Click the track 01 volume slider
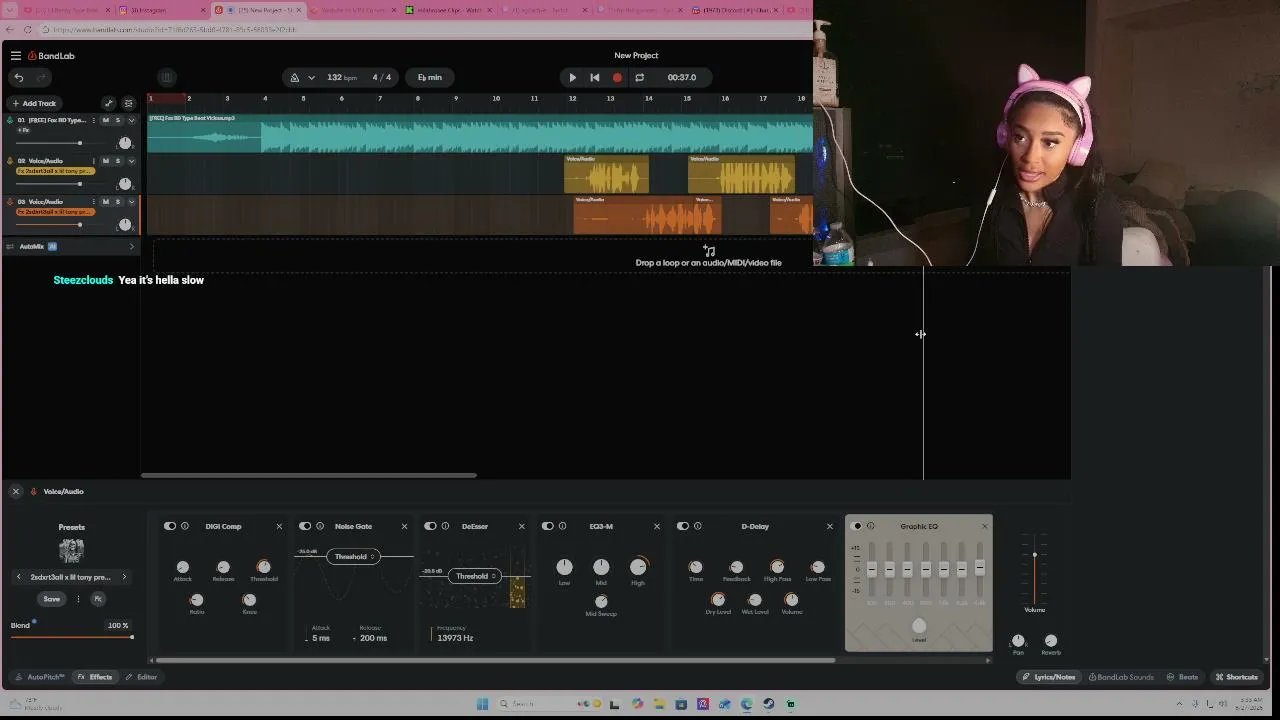Viewport: 1280px width, 720px height. point(48,143)
